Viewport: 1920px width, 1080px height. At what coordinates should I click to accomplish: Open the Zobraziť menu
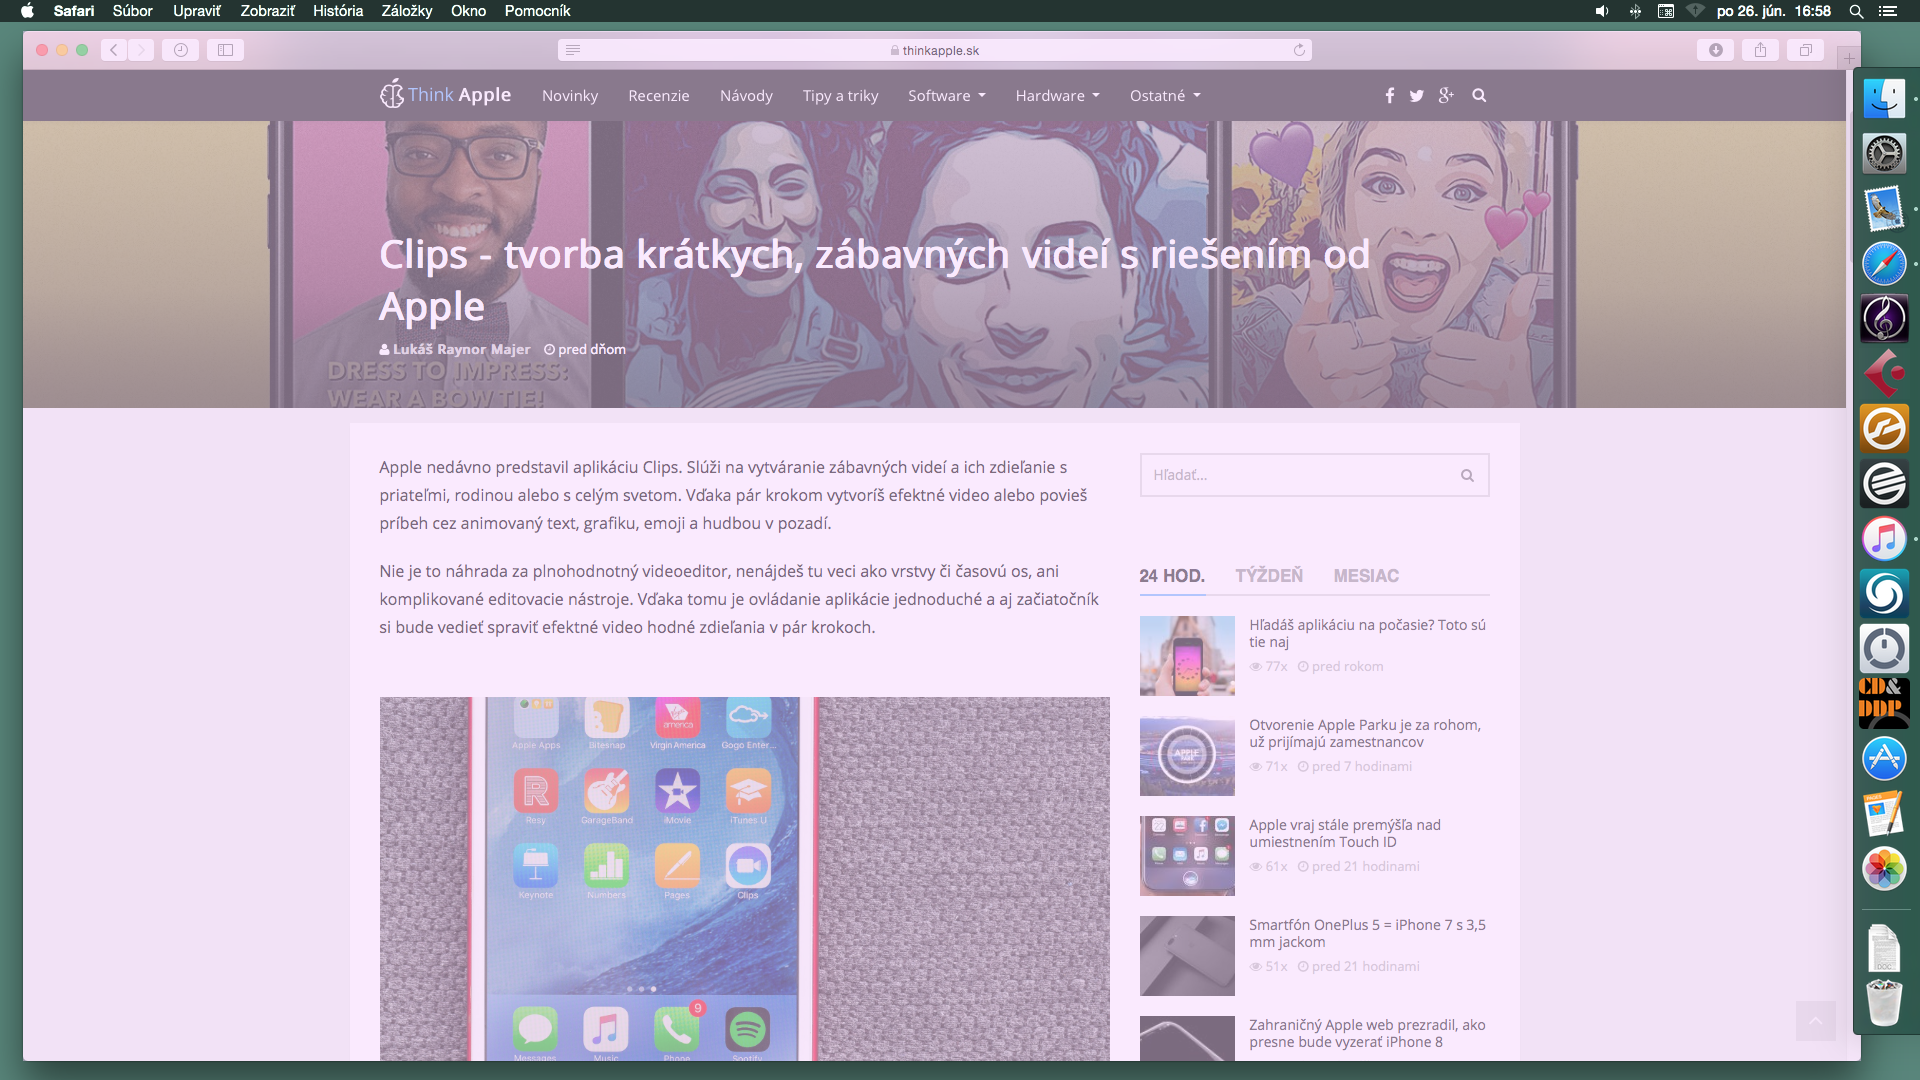(x=267, y=11)
